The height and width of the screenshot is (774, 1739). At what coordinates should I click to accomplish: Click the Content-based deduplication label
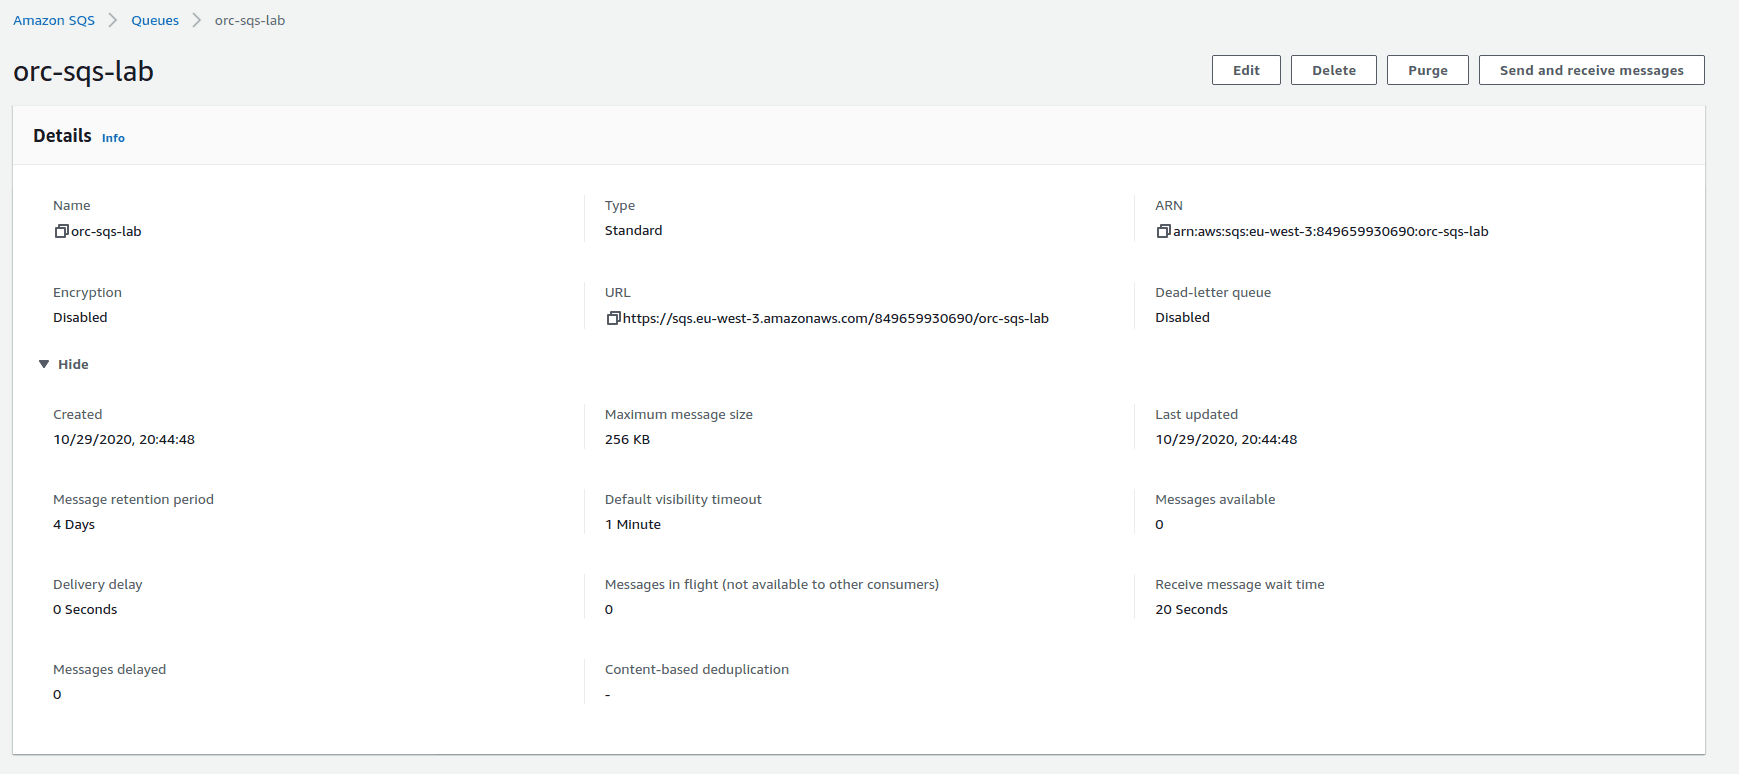(697, 669)
